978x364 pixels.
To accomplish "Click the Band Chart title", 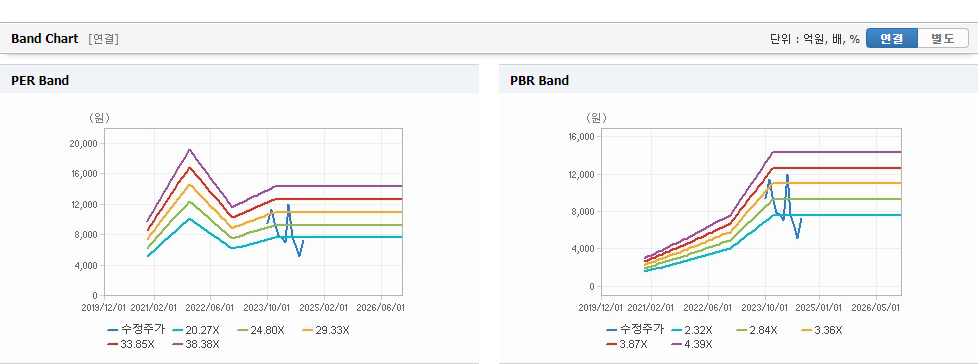I will [44, 39].
